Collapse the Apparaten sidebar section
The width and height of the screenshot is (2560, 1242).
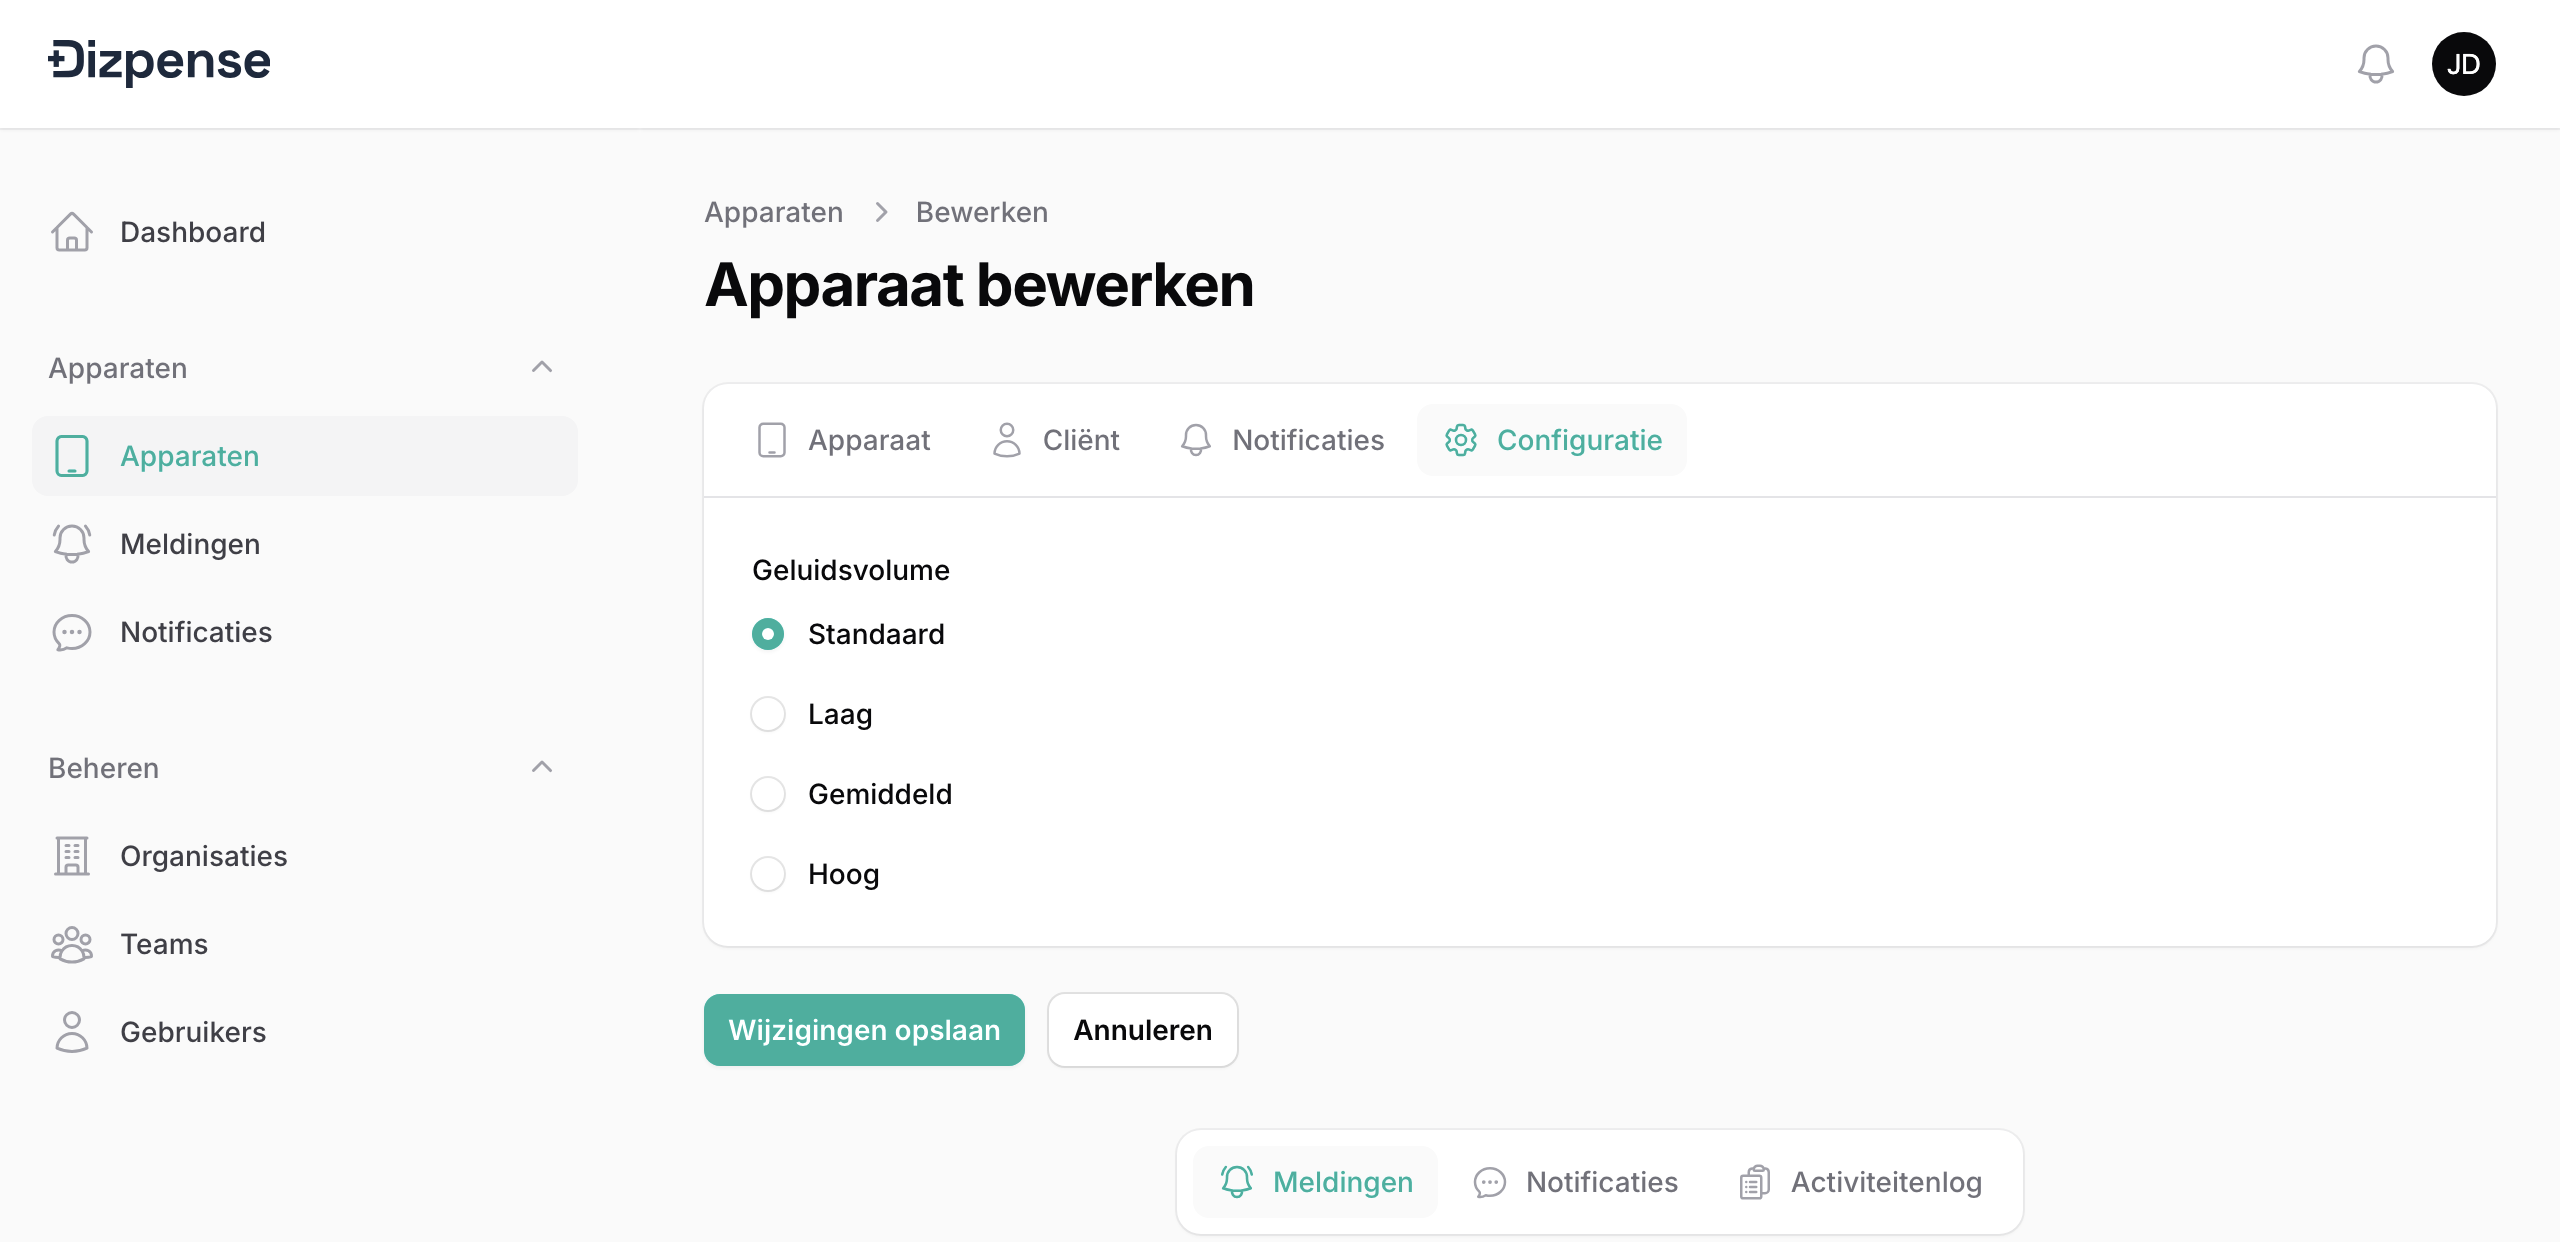pos(542,368)
